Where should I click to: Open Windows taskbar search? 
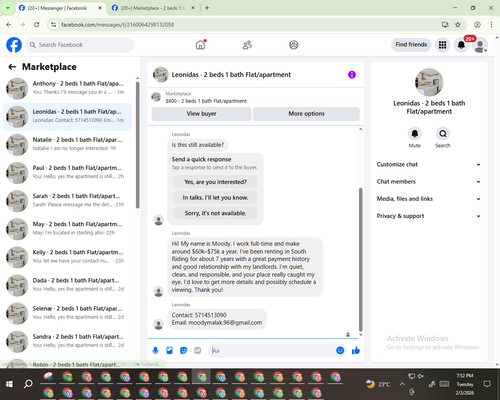pyautogui.click(x=28, y=384)
